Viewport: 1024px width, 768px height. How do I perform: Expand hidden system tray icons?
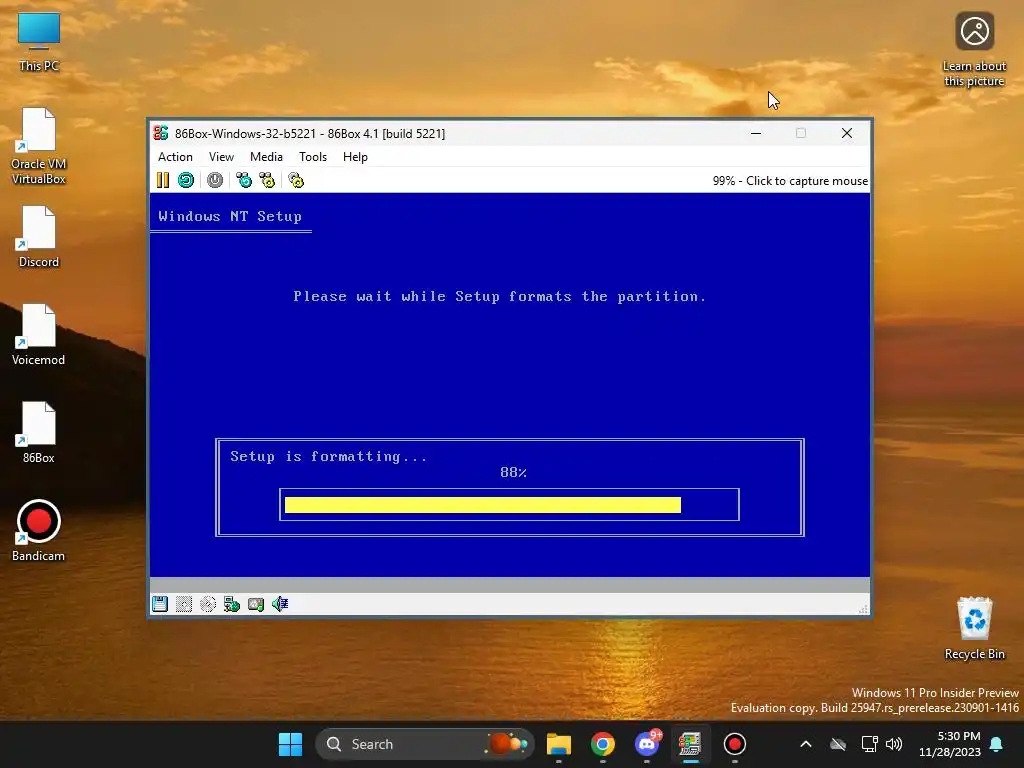806,744
